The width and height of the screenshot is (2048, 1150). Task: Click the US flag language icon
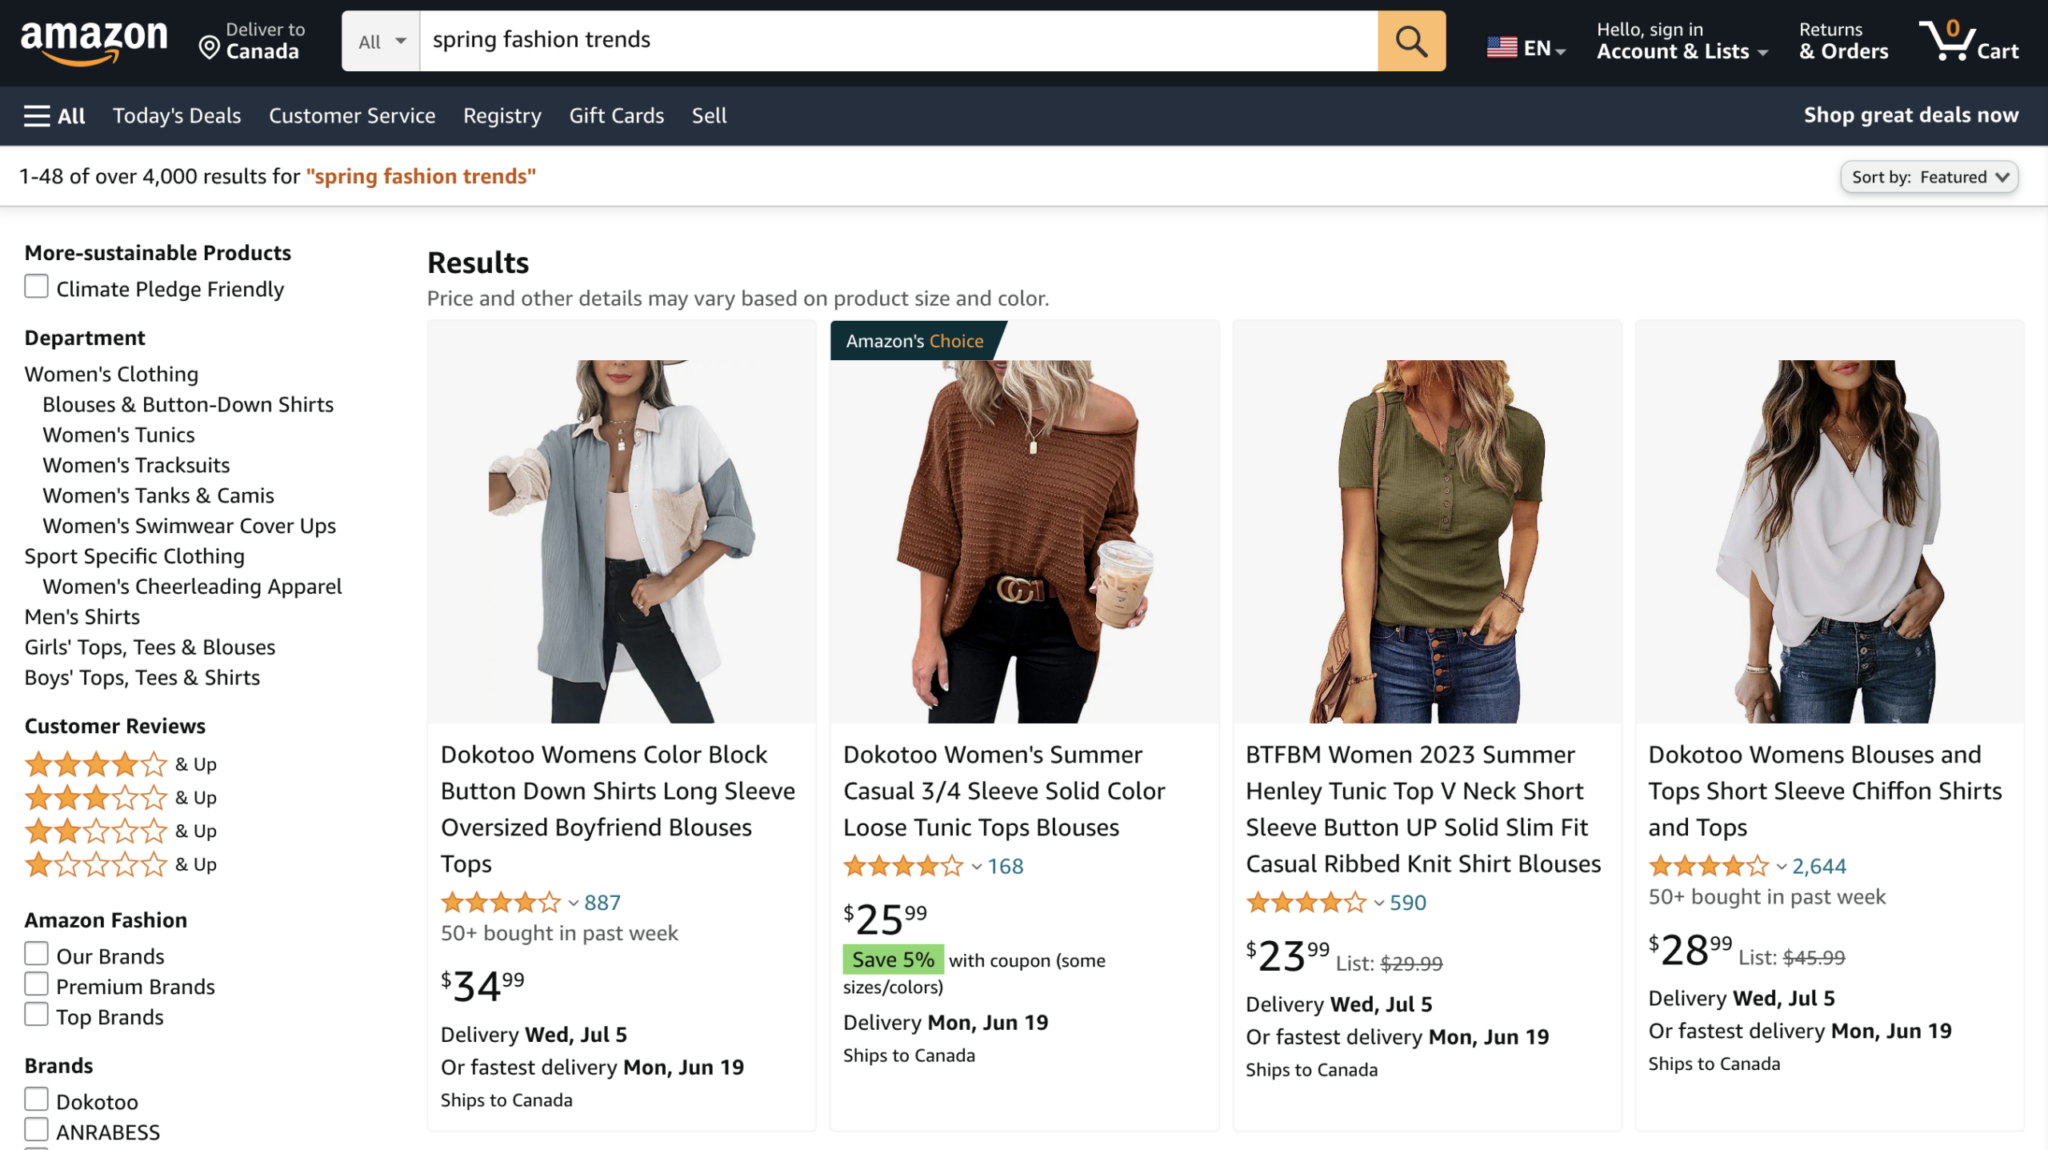pos(1501,47)
